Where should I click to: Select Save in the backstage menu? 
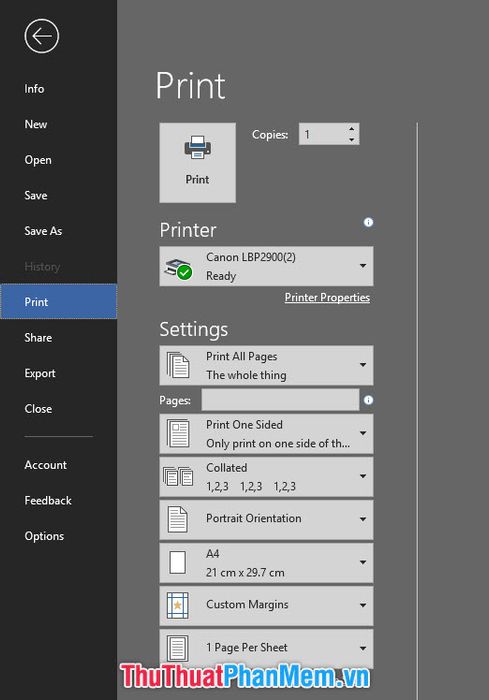pyautogui.click(x=36, y=195)
